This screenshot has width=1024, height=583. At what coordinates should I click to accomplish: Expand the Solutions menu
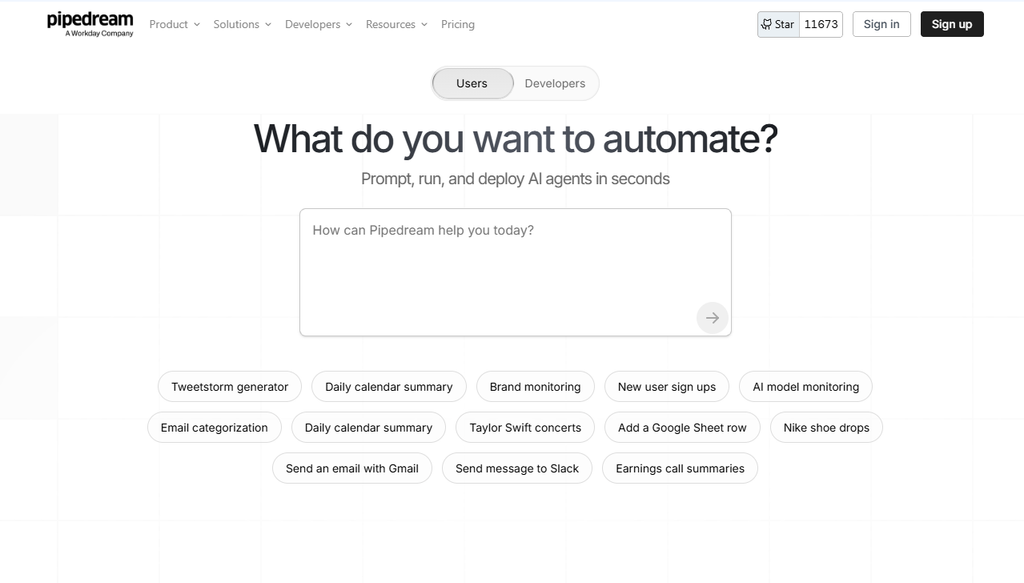coord(242,24)
